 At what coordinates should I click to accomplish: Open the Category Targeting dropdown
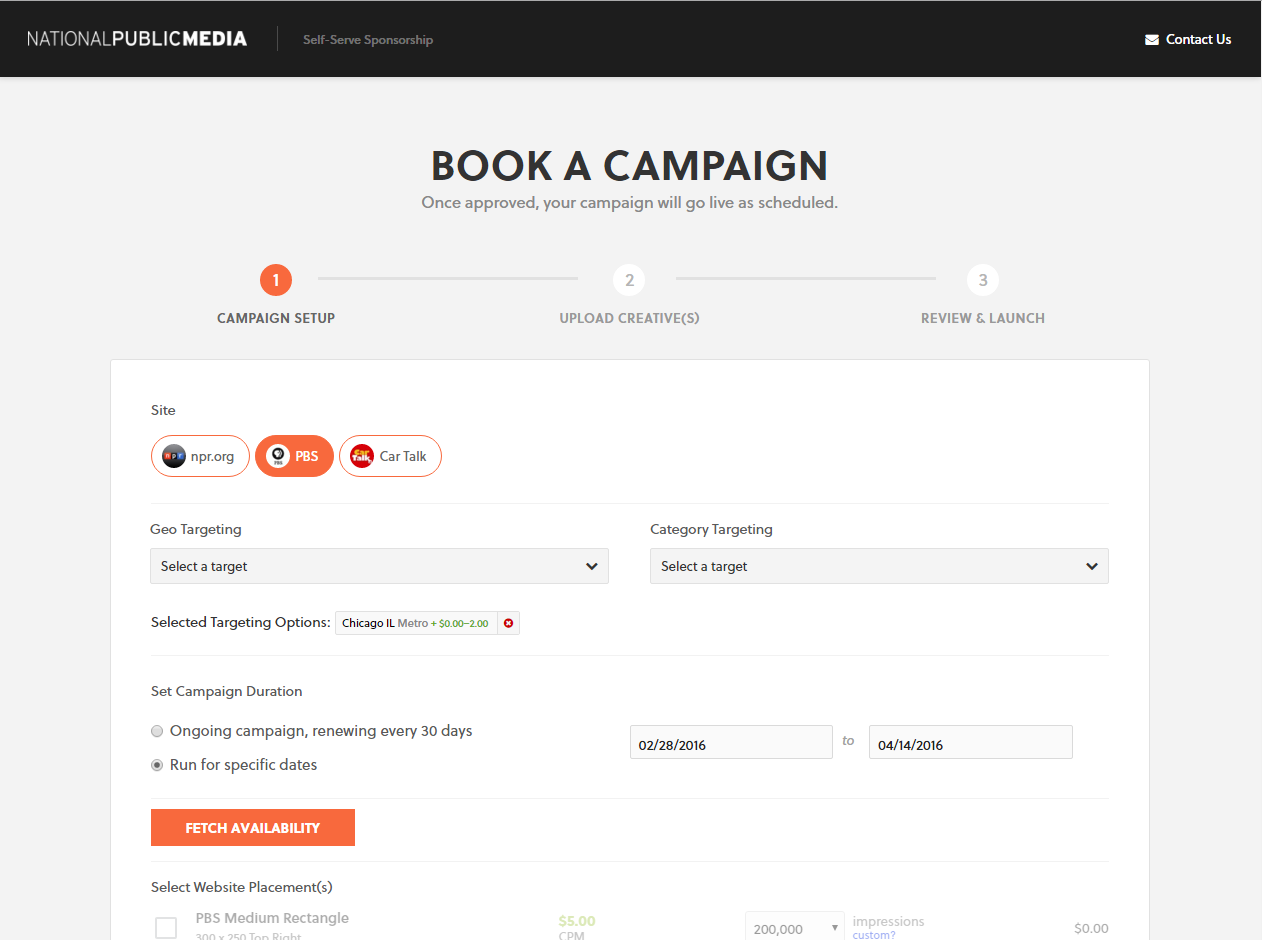[x=879, y=566]
